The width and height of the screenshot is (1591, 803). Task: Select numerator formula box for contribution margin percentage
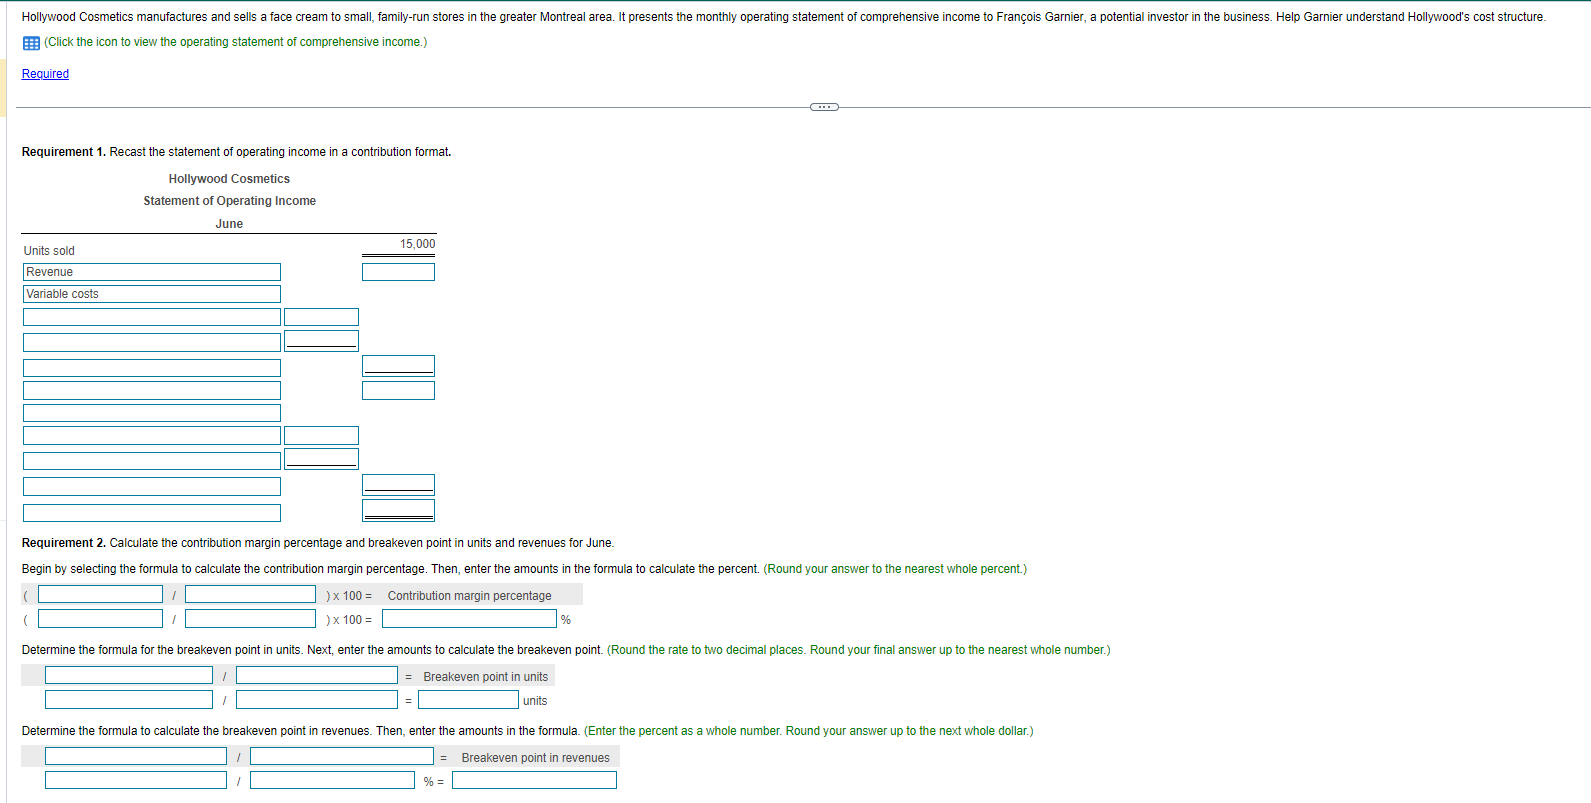(x=100, y=594)
